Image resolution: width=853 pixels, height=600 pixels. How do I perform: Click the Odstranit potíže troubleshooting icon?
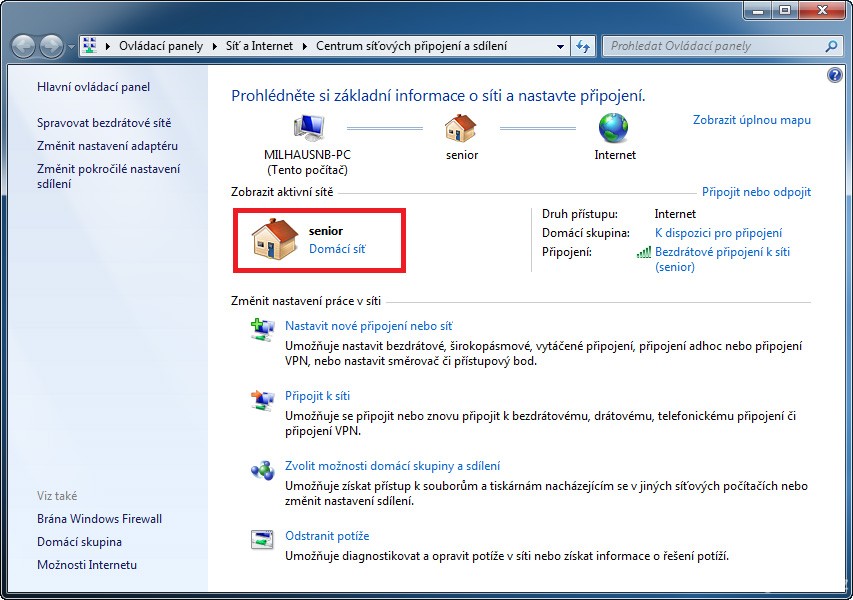[262, 540]
